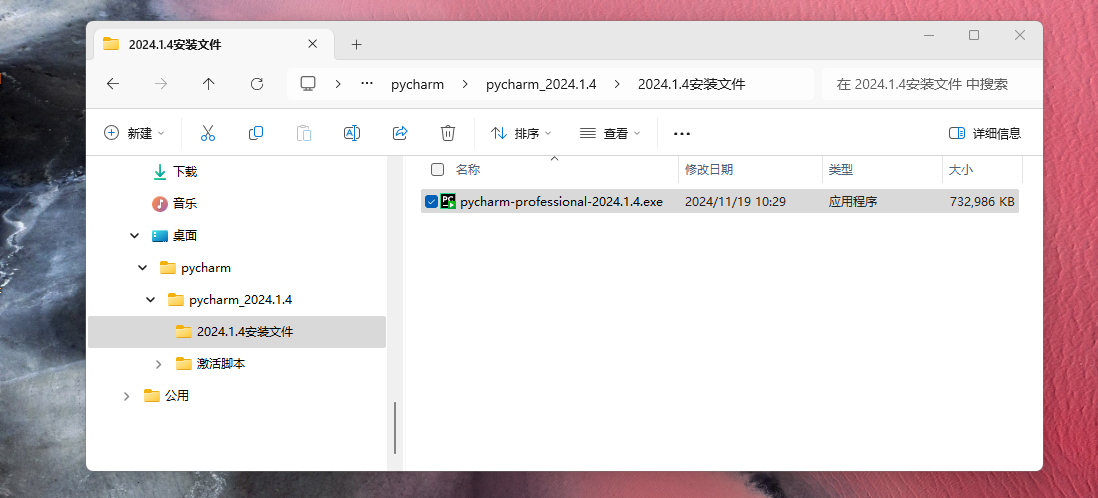Click the This PC monitor icon
Viewport: 1098px width, 498px height.
[x=308, y=84]
